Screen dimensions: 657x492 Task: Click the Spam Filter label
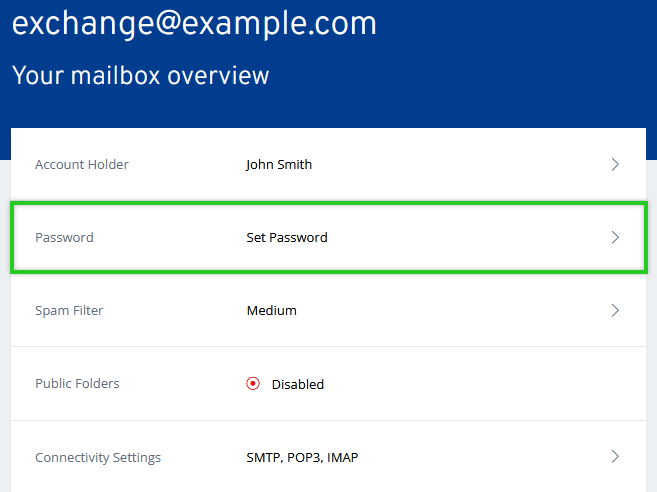pos(69,310)
